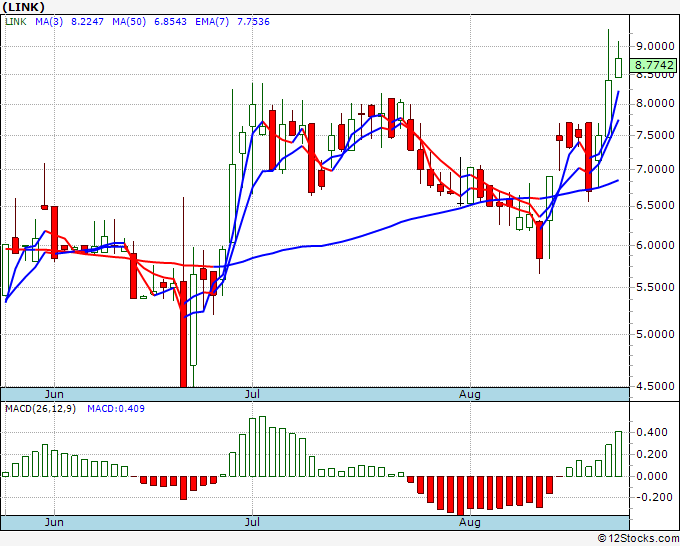Click Aug on the MACD panel axis
This screenshot has height=546, width=680.
[x=470, y=522]
